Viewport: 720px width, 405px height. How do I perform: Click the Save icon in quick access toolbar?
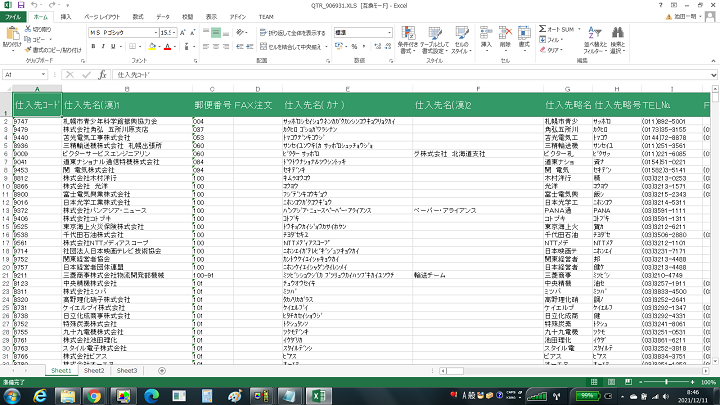click(x=22, y=5)
